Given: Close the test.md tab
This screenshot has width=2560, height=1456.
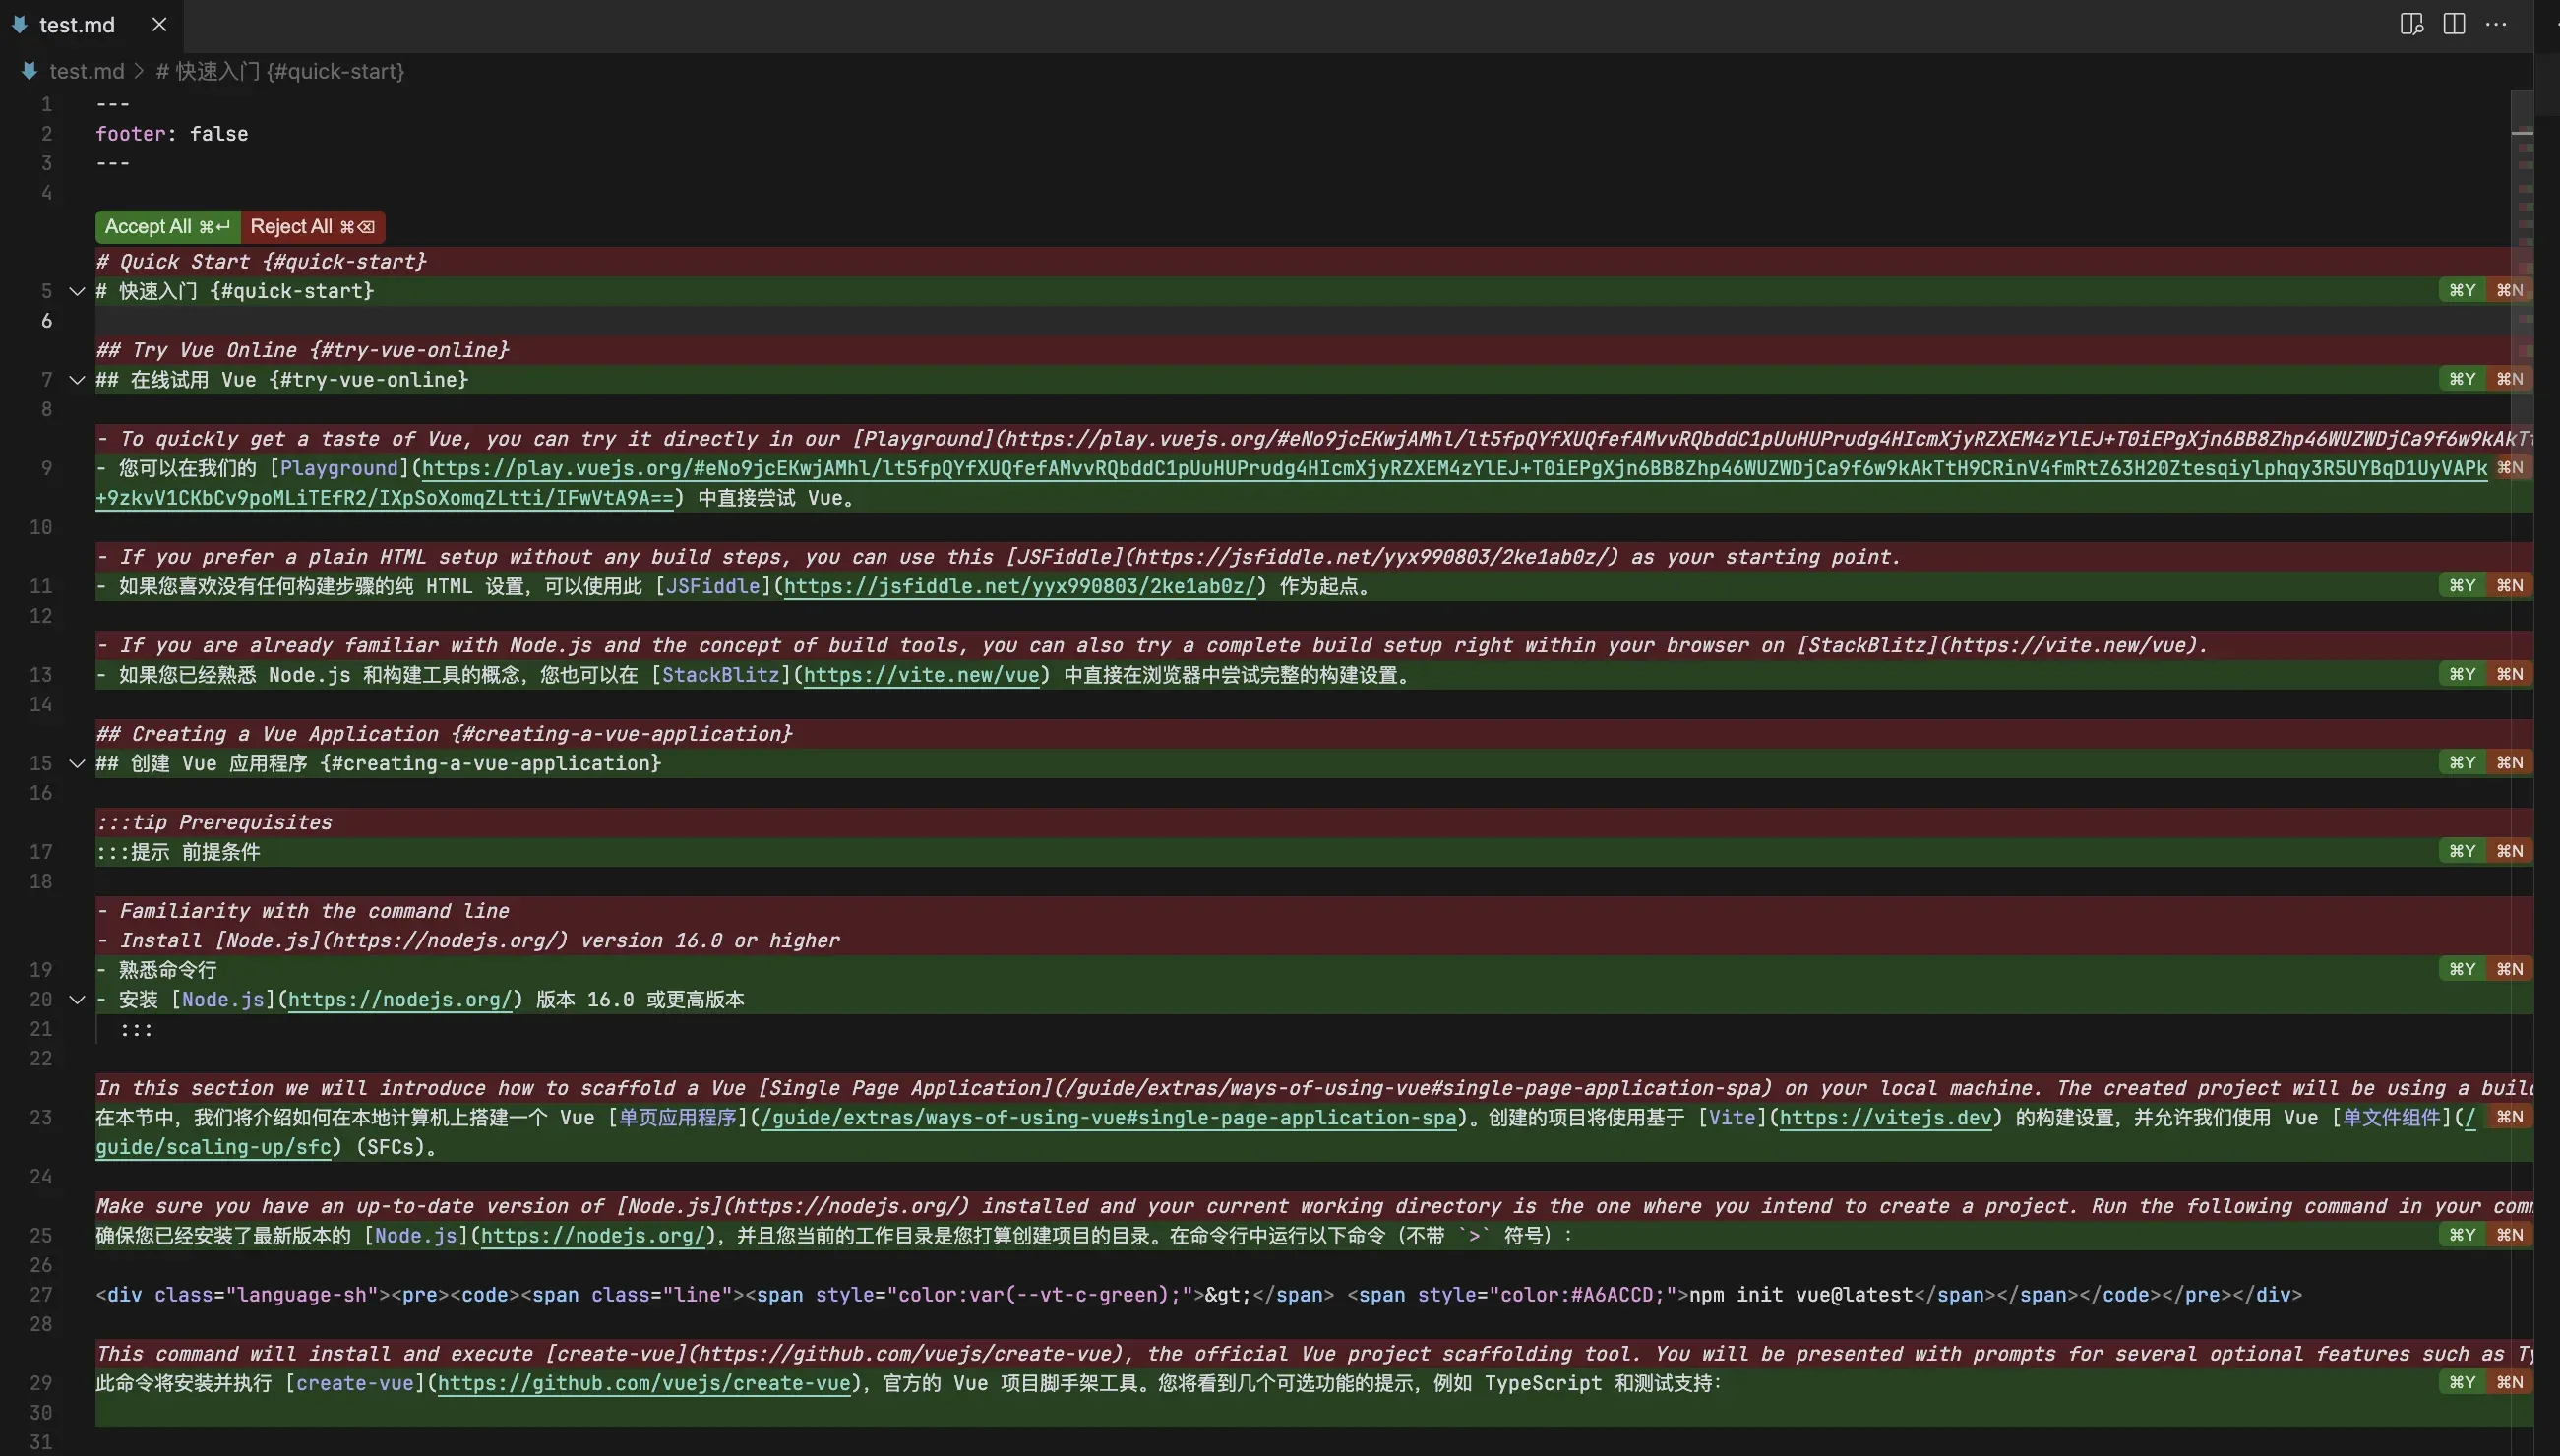Looking at the screenshot, I should click(159, 24).
